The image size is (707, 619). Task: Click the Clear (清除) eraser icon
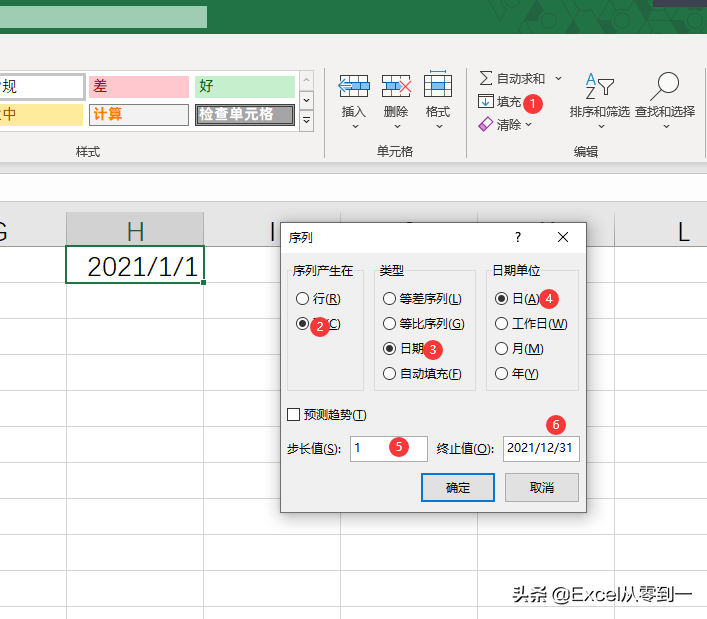(x=486, y=124)
